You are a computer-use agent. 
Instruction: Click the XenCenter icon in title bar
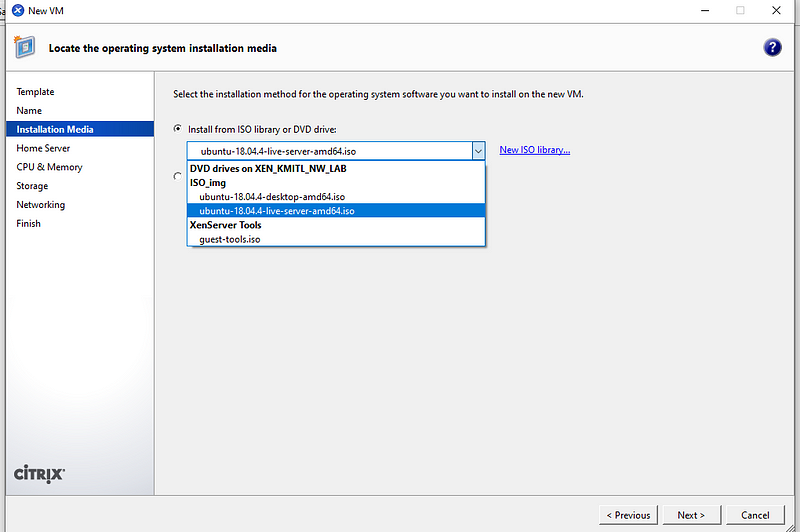tap(18, 10)
